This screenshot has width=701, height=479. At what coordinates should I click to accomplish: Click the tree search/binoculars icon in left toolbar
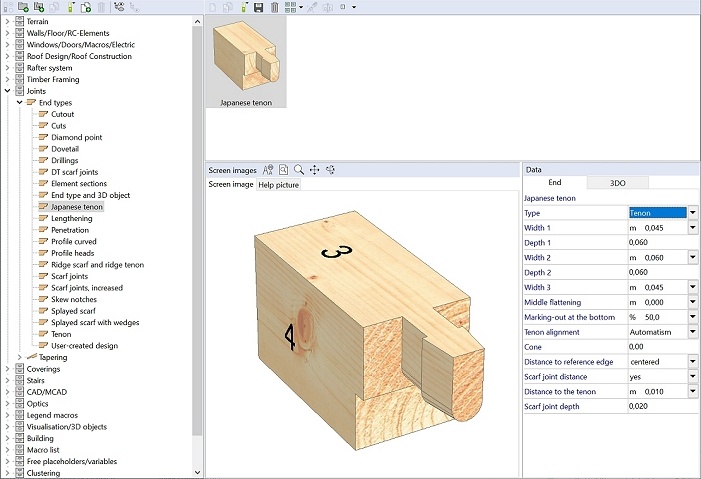coord(119,6)
